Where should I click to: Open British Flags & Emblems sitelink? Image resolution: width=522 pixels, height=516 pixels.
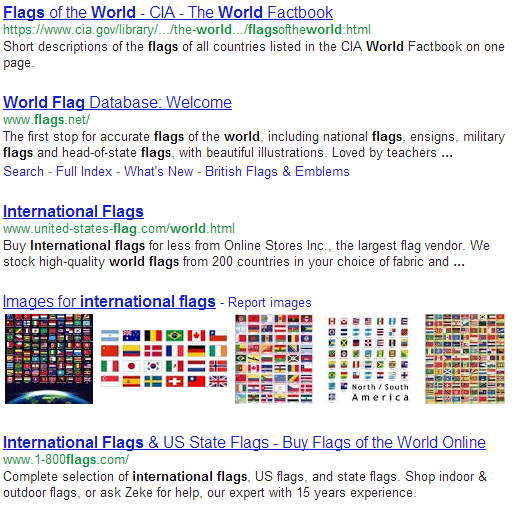tap(277, 171)
